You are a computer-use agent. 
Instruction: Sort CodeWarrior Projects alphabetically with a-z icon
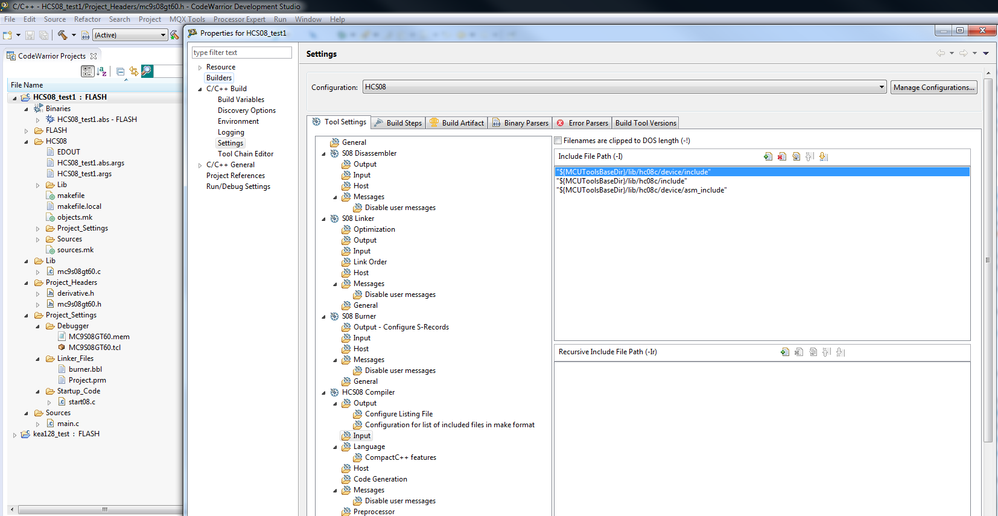tap(101, 71)
